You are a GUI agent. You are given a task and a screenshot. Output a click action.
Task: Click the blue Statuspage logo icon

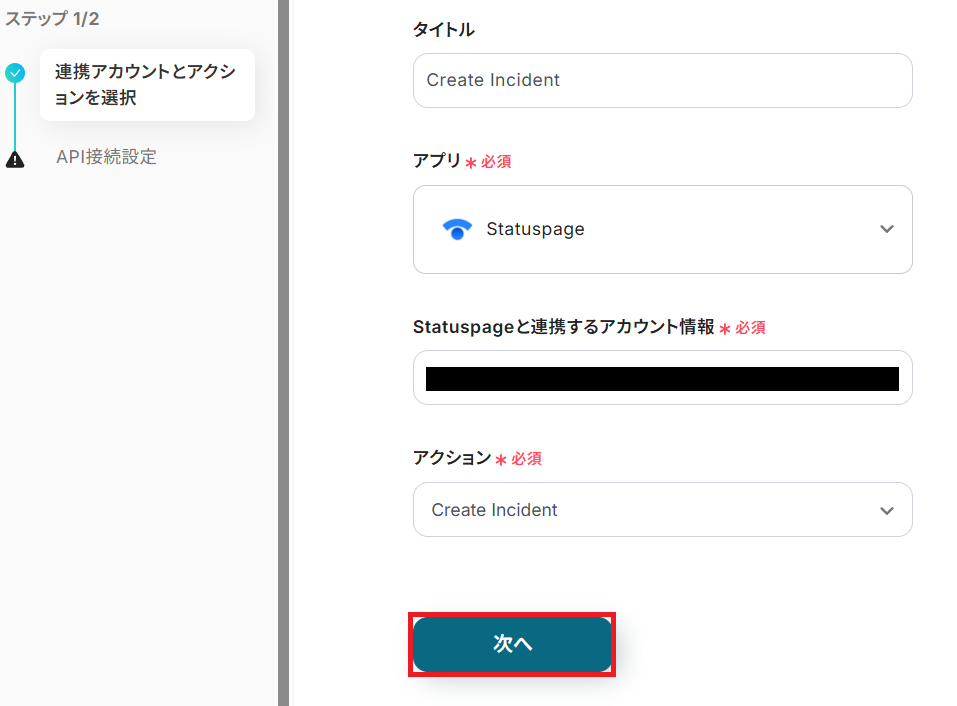457,229
